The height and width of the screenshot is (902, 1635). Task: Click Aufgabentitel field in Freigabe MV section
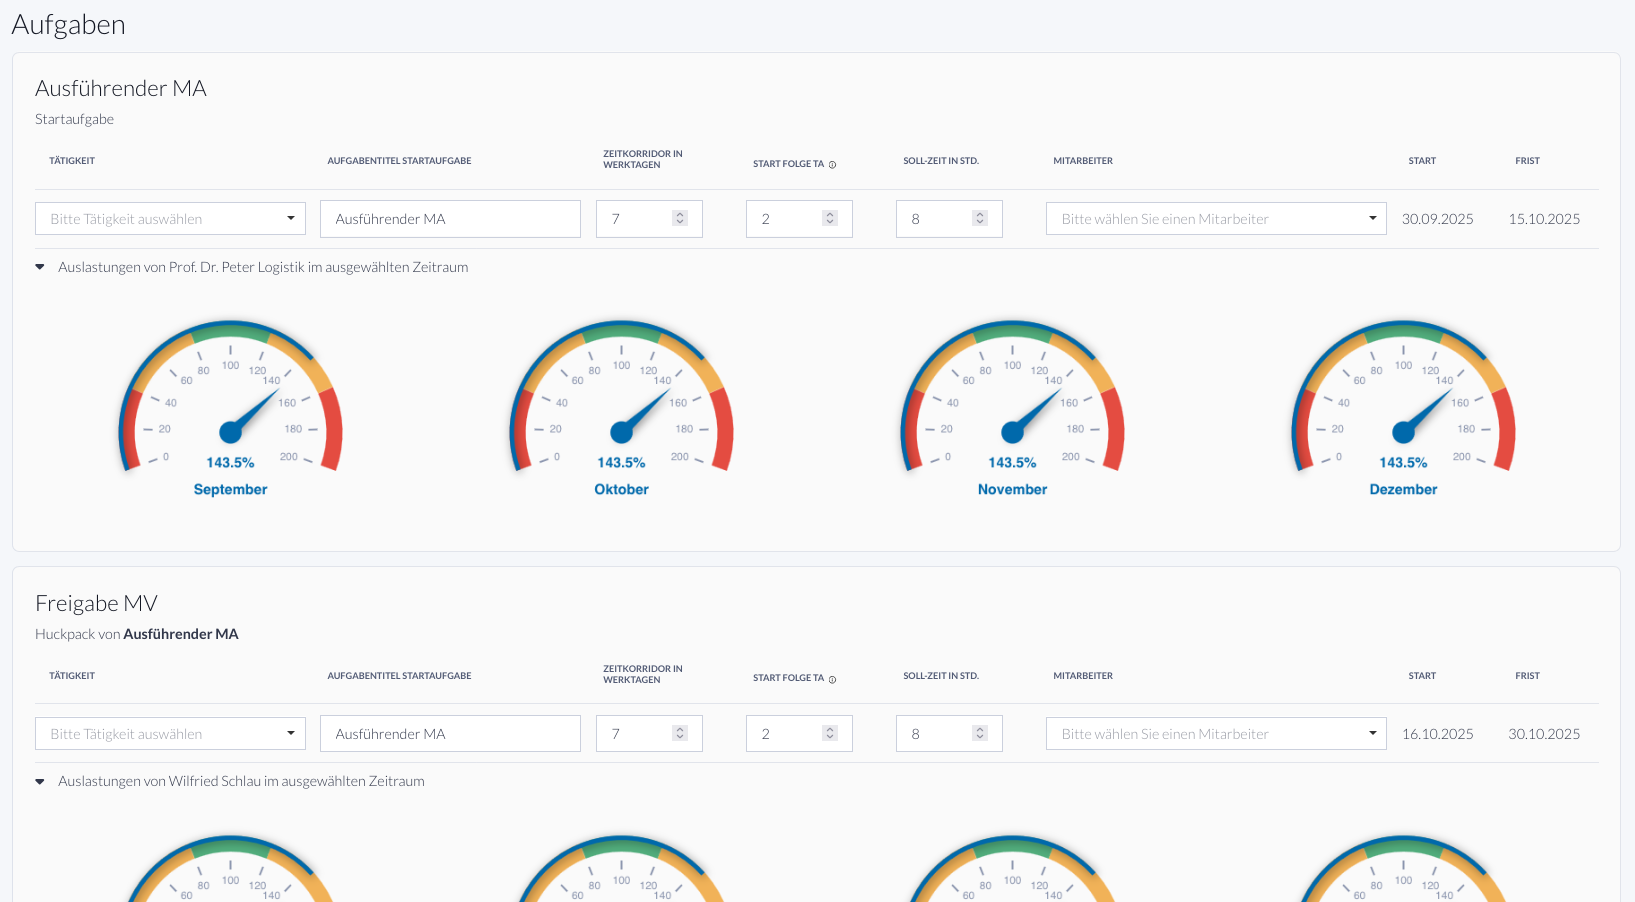[x=450, y=734]
